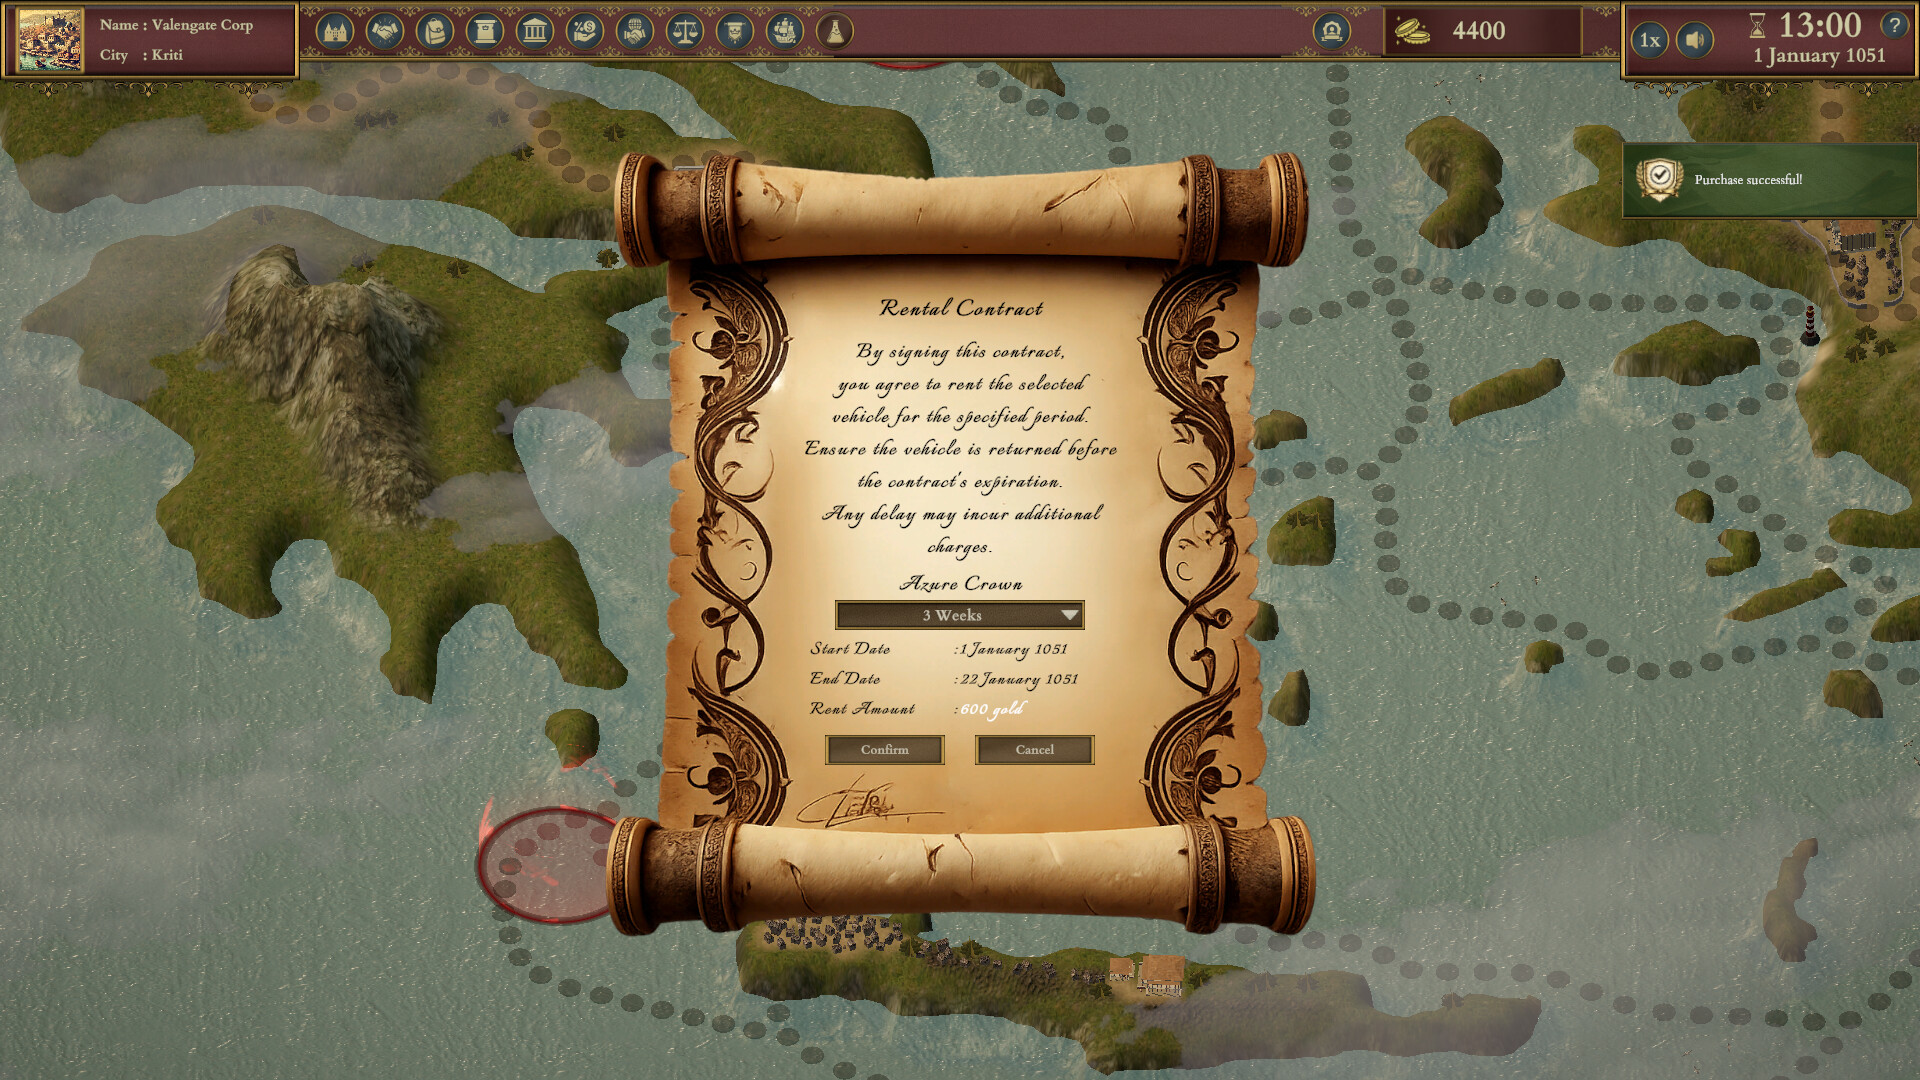
Task: Open the scroll contracts icon
Action: (x=485, y=32)
